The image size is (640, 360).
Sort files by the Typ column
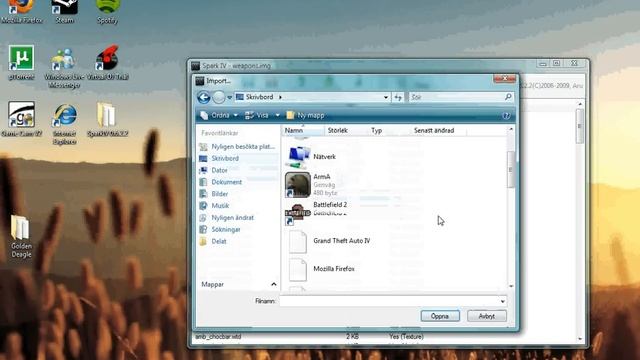pyautogui.click(x=389, y=130)
